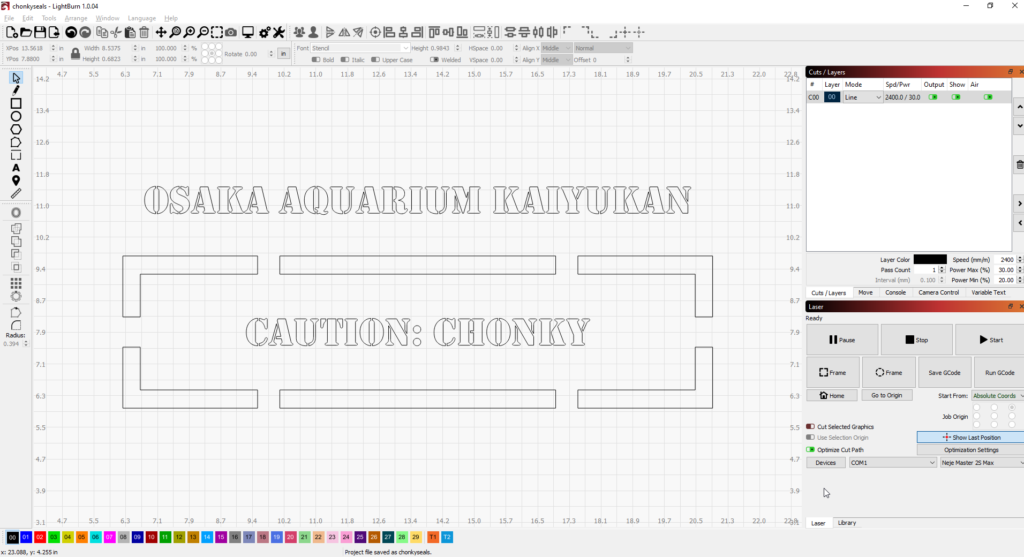
Task: Open Device Settings wrench icon
Action: point(279,32)
